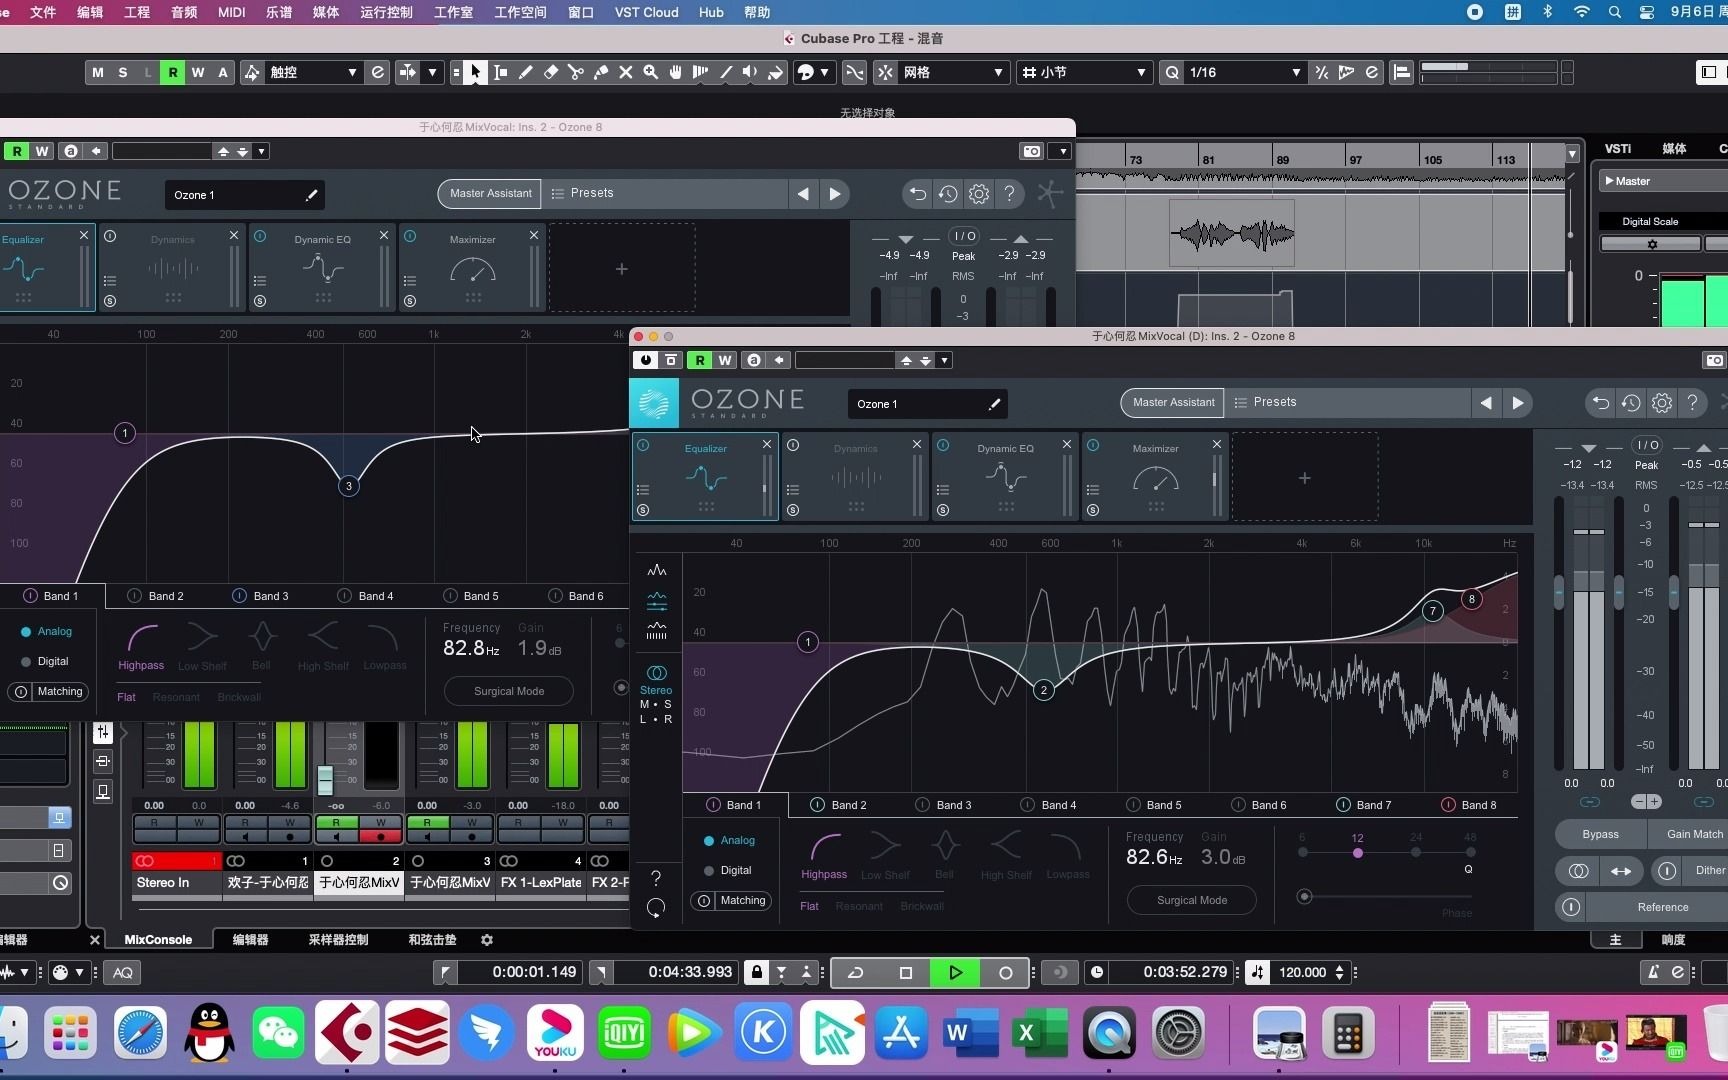Screen dimensions: 1728x1080
Task: Select Digital mode in front Ozone window
Action: (x=727, y=871)
